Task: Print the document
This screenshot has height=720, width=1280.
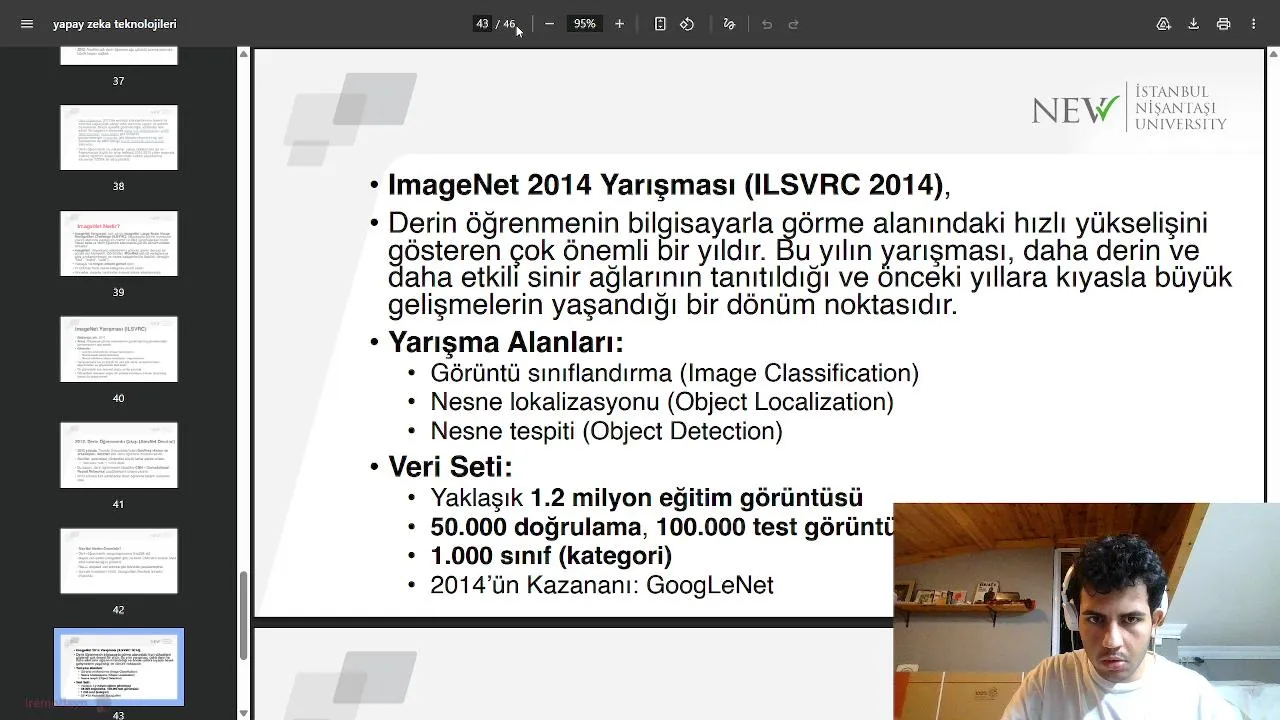Action: [x=1223, y=24]
